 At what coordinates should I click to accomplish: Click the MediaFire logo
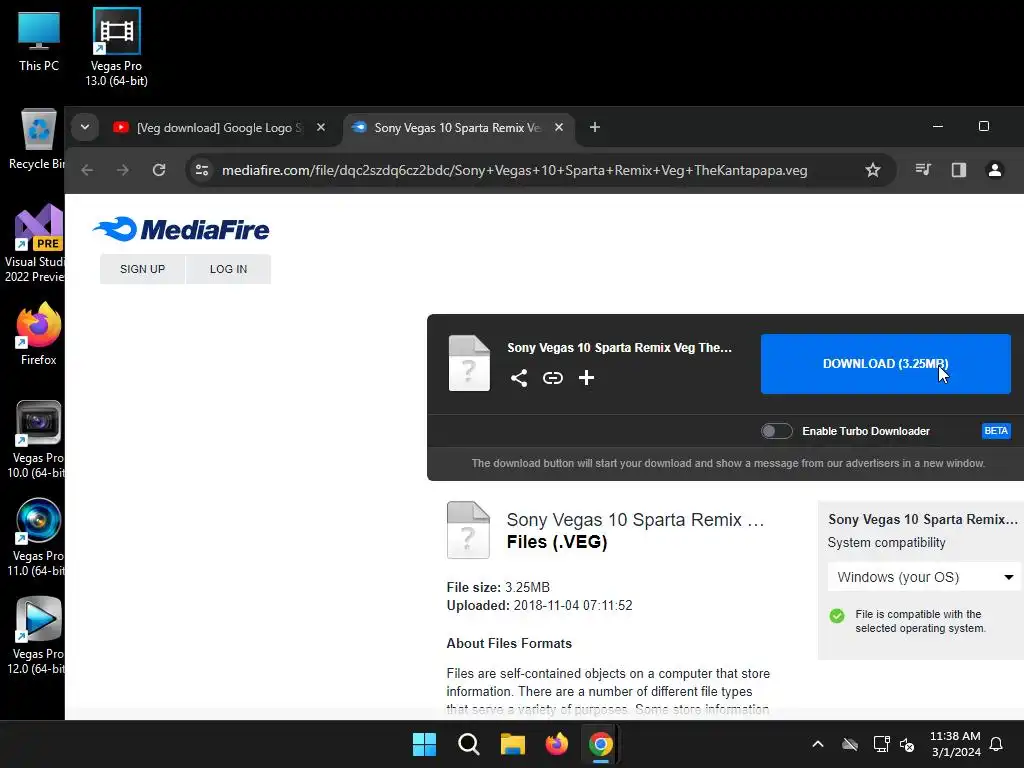point(181,229)
